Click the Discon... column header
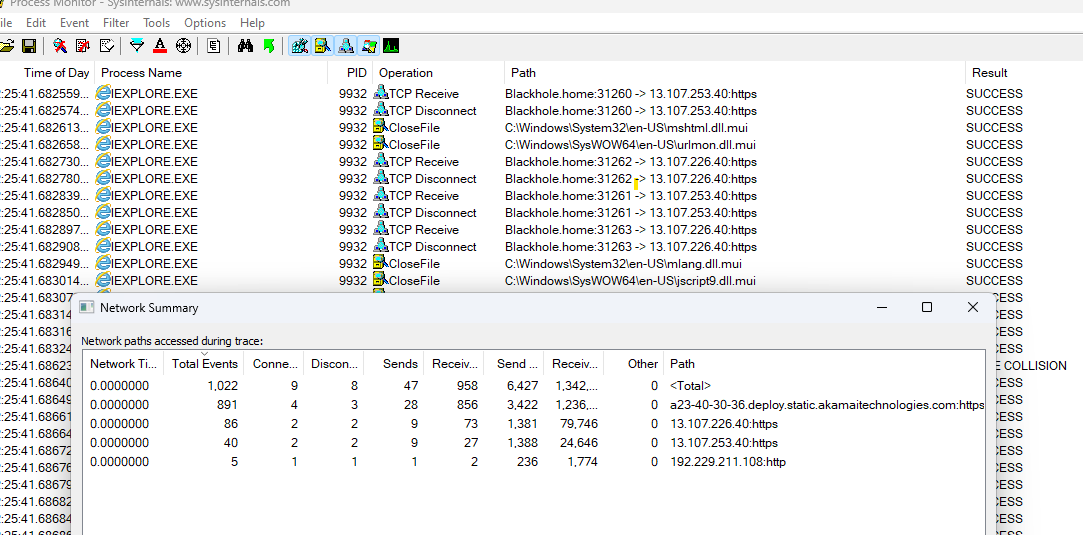The height and width of the screenshot is (535, 1083). point(334,364)
